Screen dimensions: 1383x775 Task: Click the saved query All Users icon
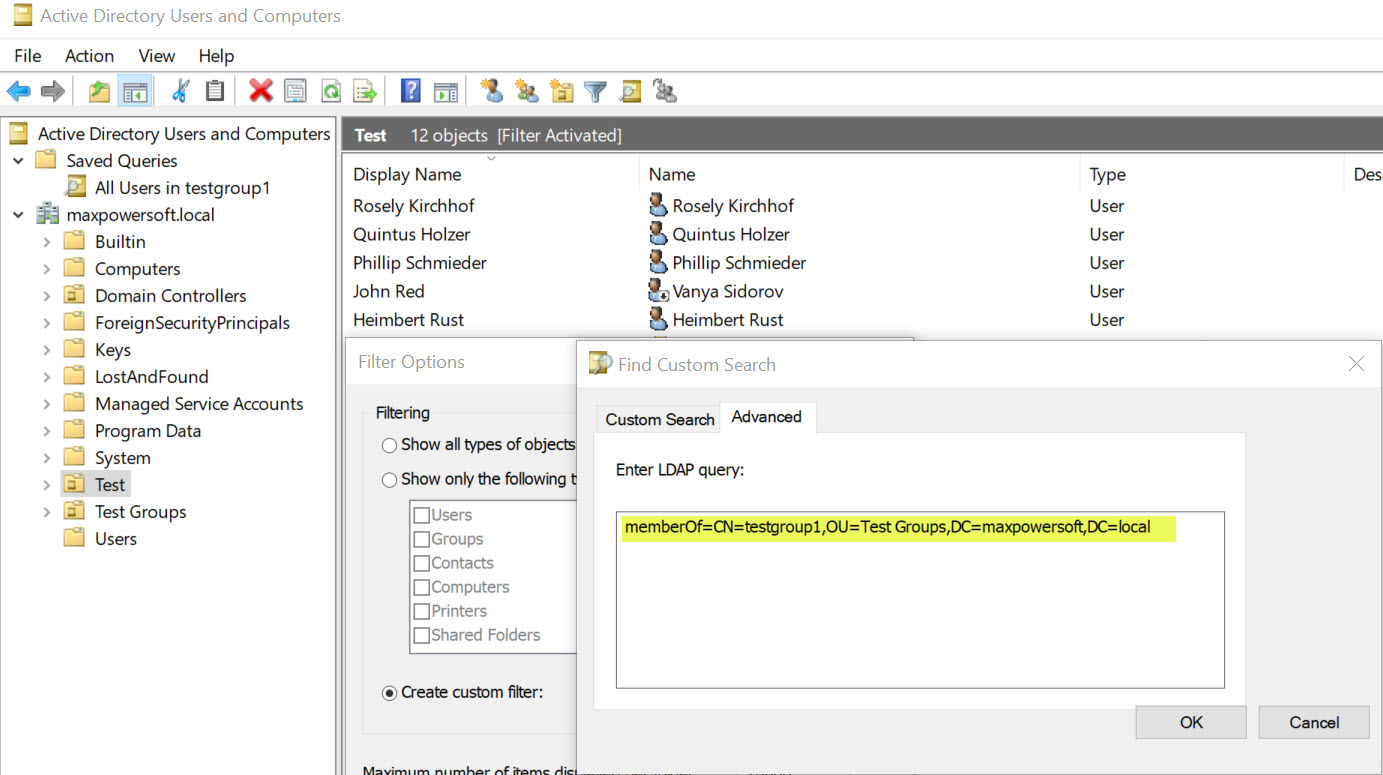click(x=75, y=187)
